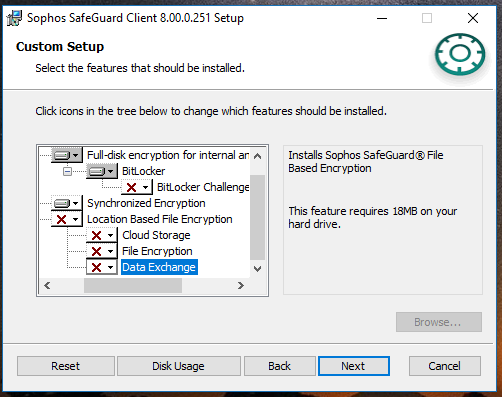Select the BitLocker Challenge tree item
502x397 pixels.
click(203, 187)
